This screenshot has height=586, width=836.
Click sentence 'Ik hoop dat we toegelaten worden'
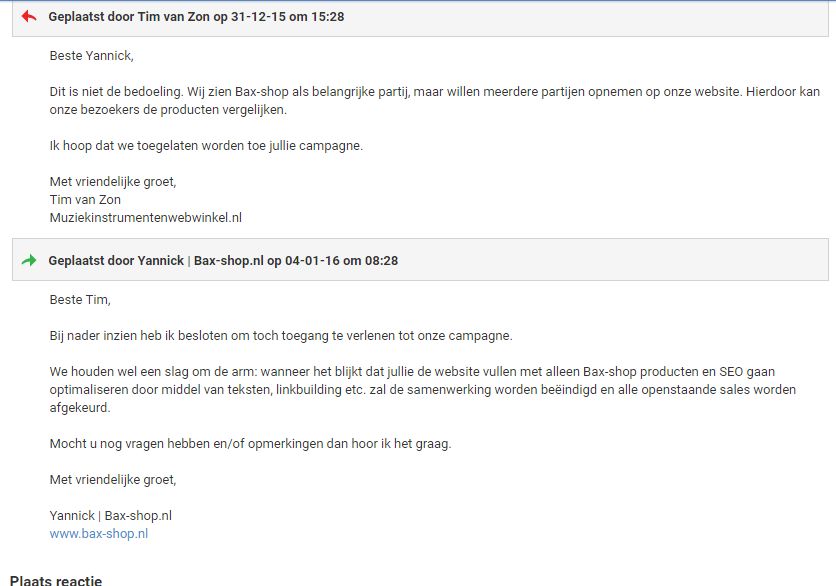[x=206, y=146]
